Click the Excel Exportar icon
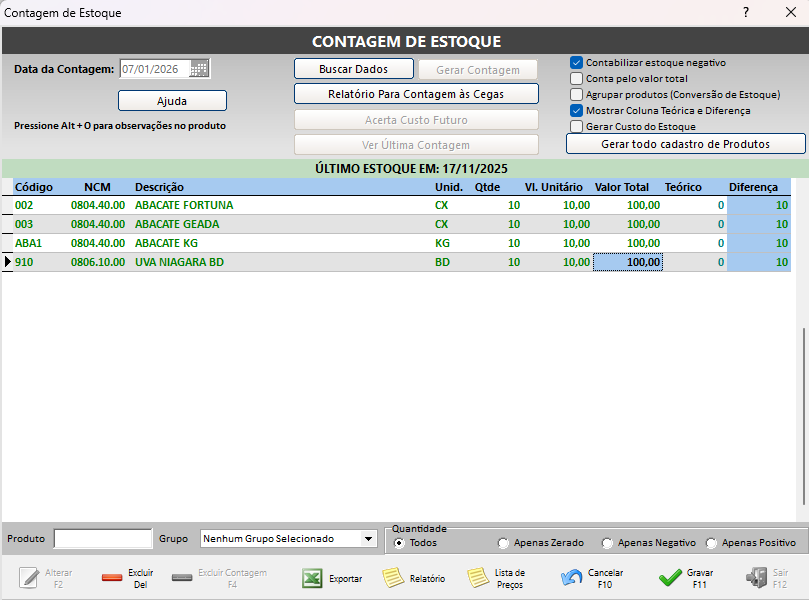The height and width of the screenshot is (600, 809). click(x=312, y=578)
